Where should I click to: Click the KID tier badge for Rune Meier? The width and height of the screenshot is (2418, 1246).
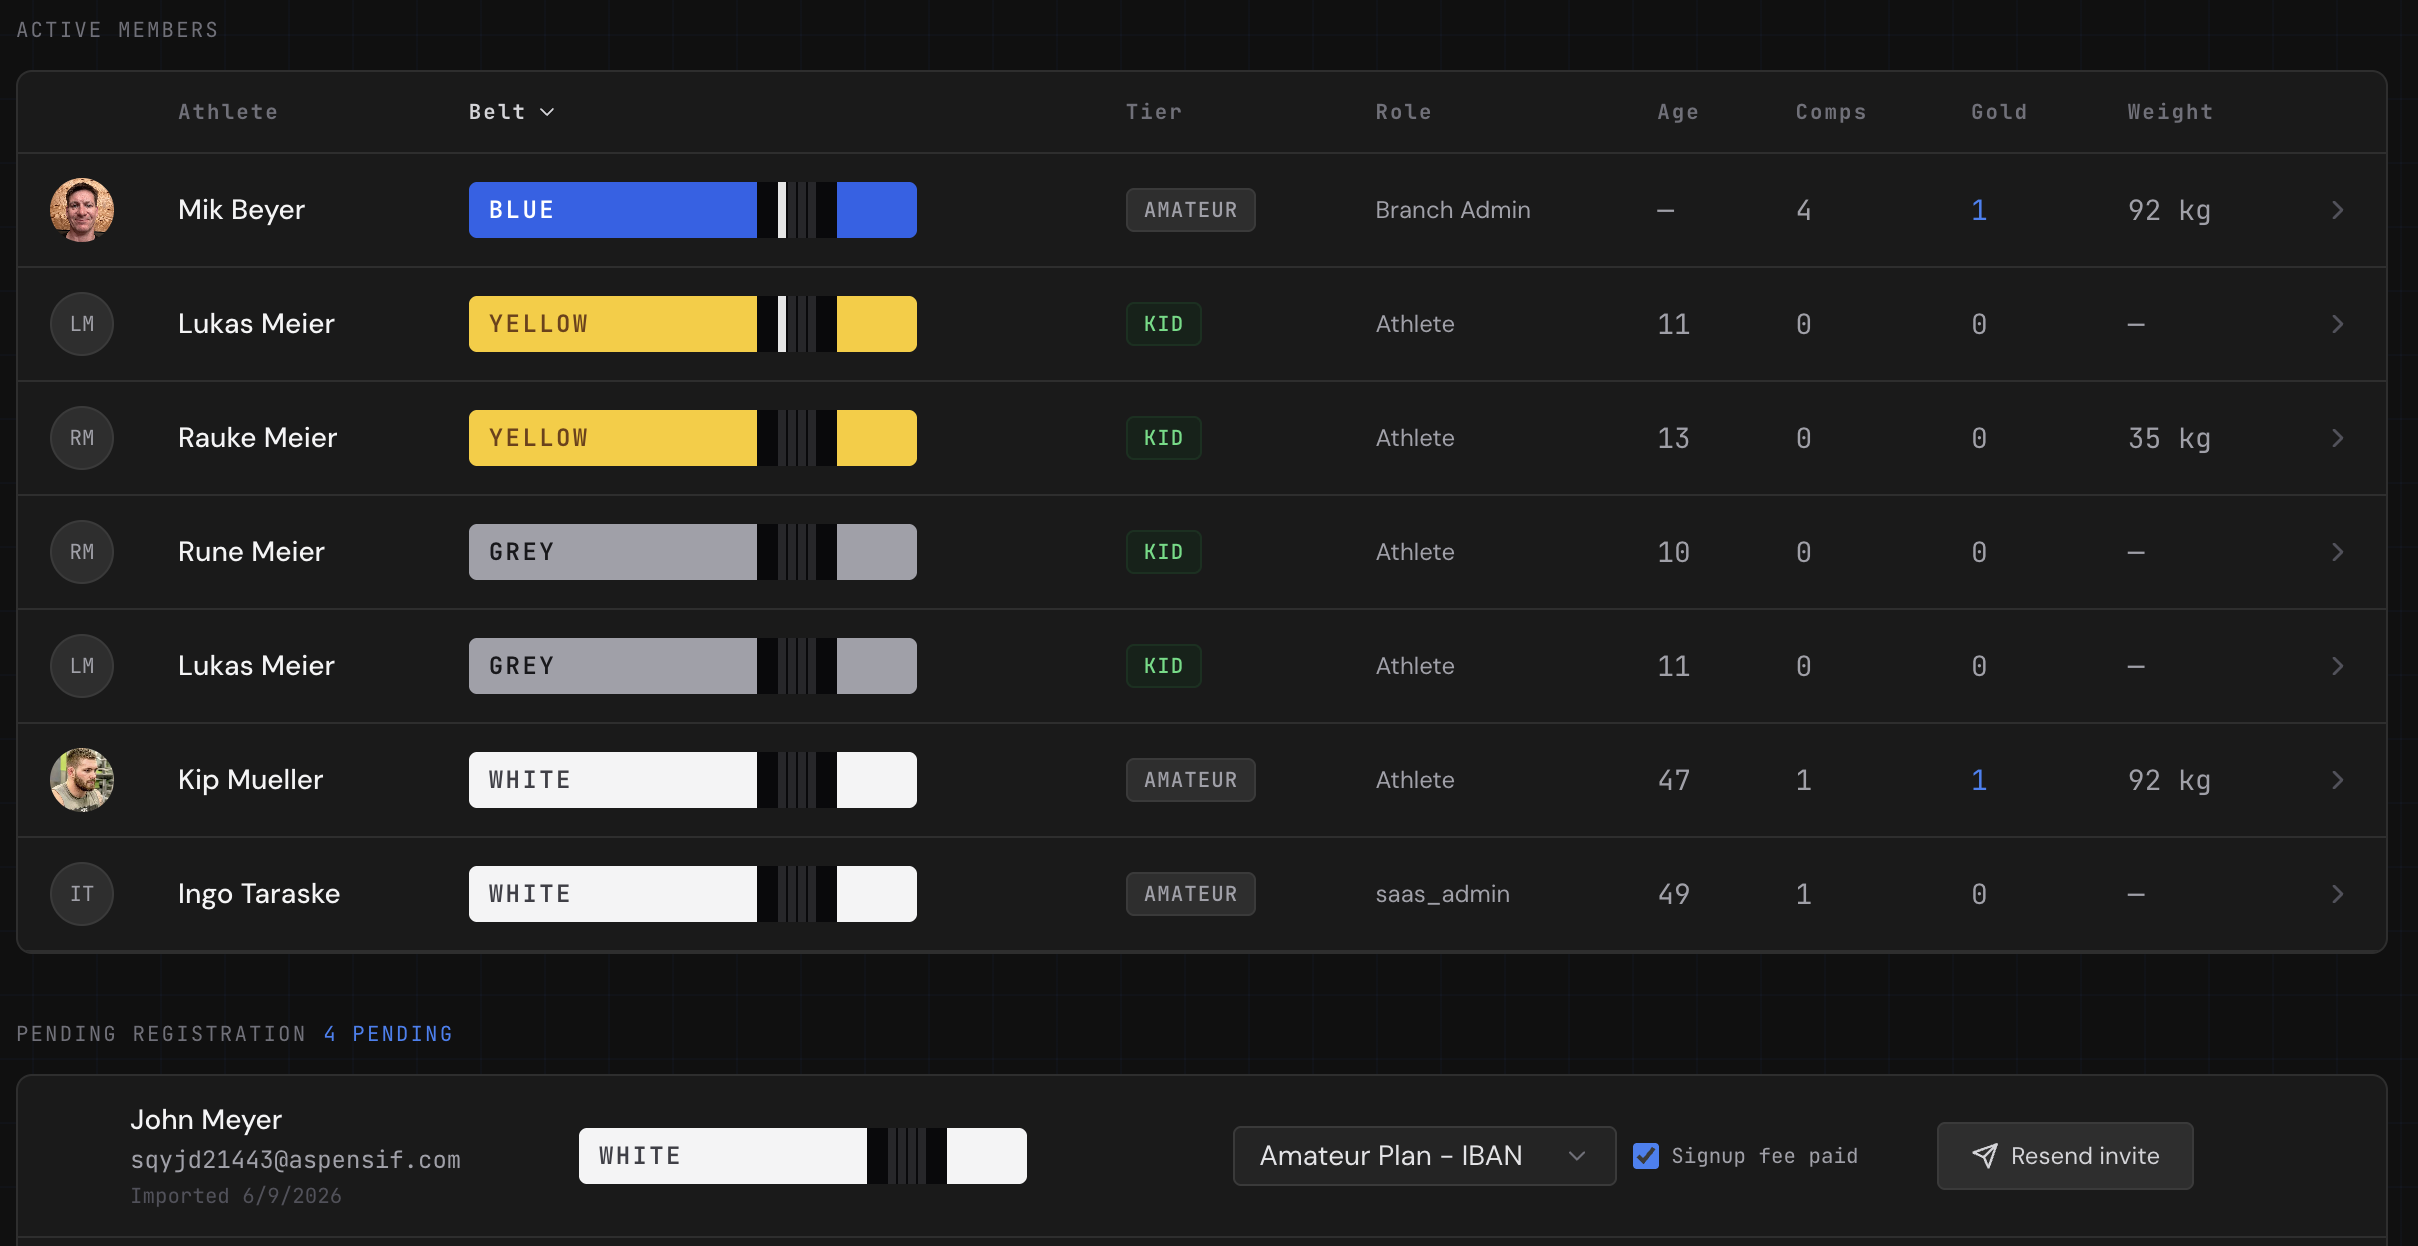1164,552
